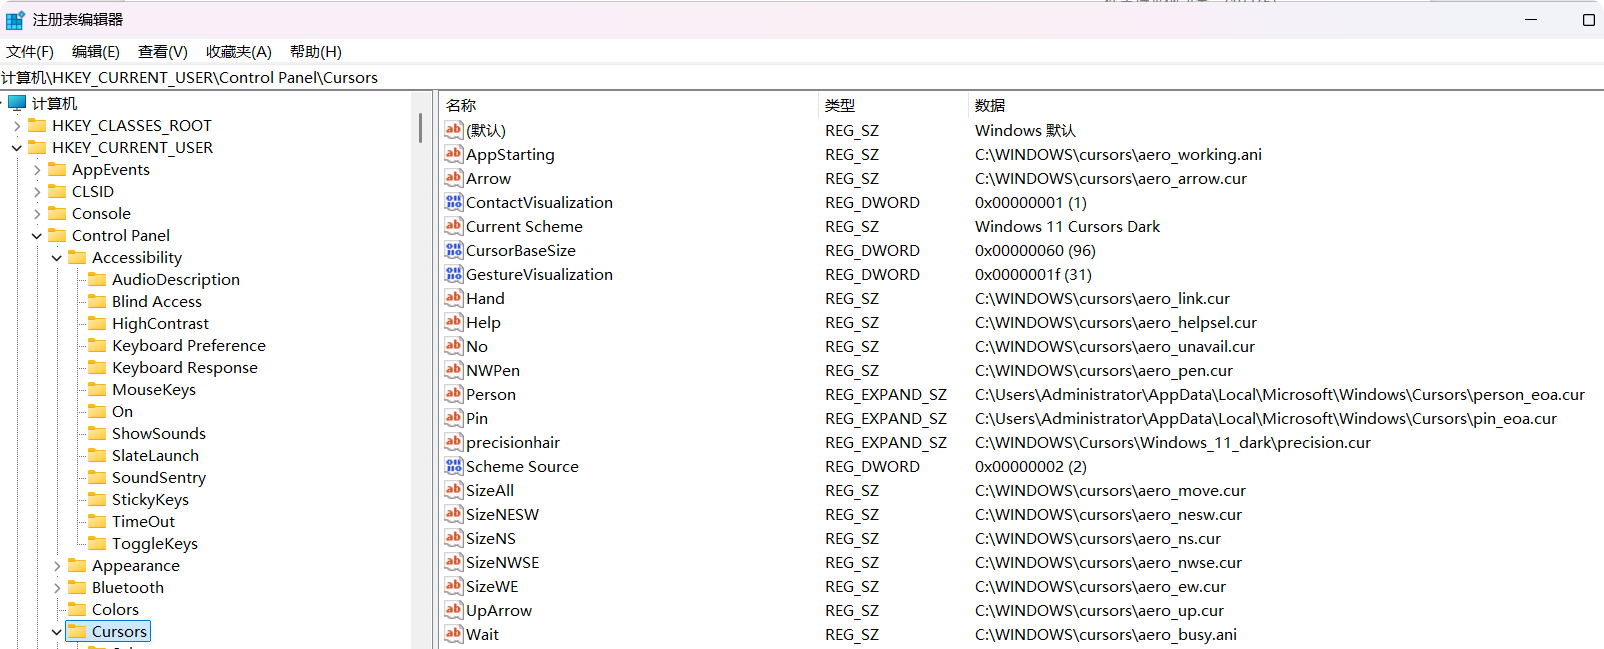
Task: Minimize the Registry Editor window
Action: [x=1530, y=19]
